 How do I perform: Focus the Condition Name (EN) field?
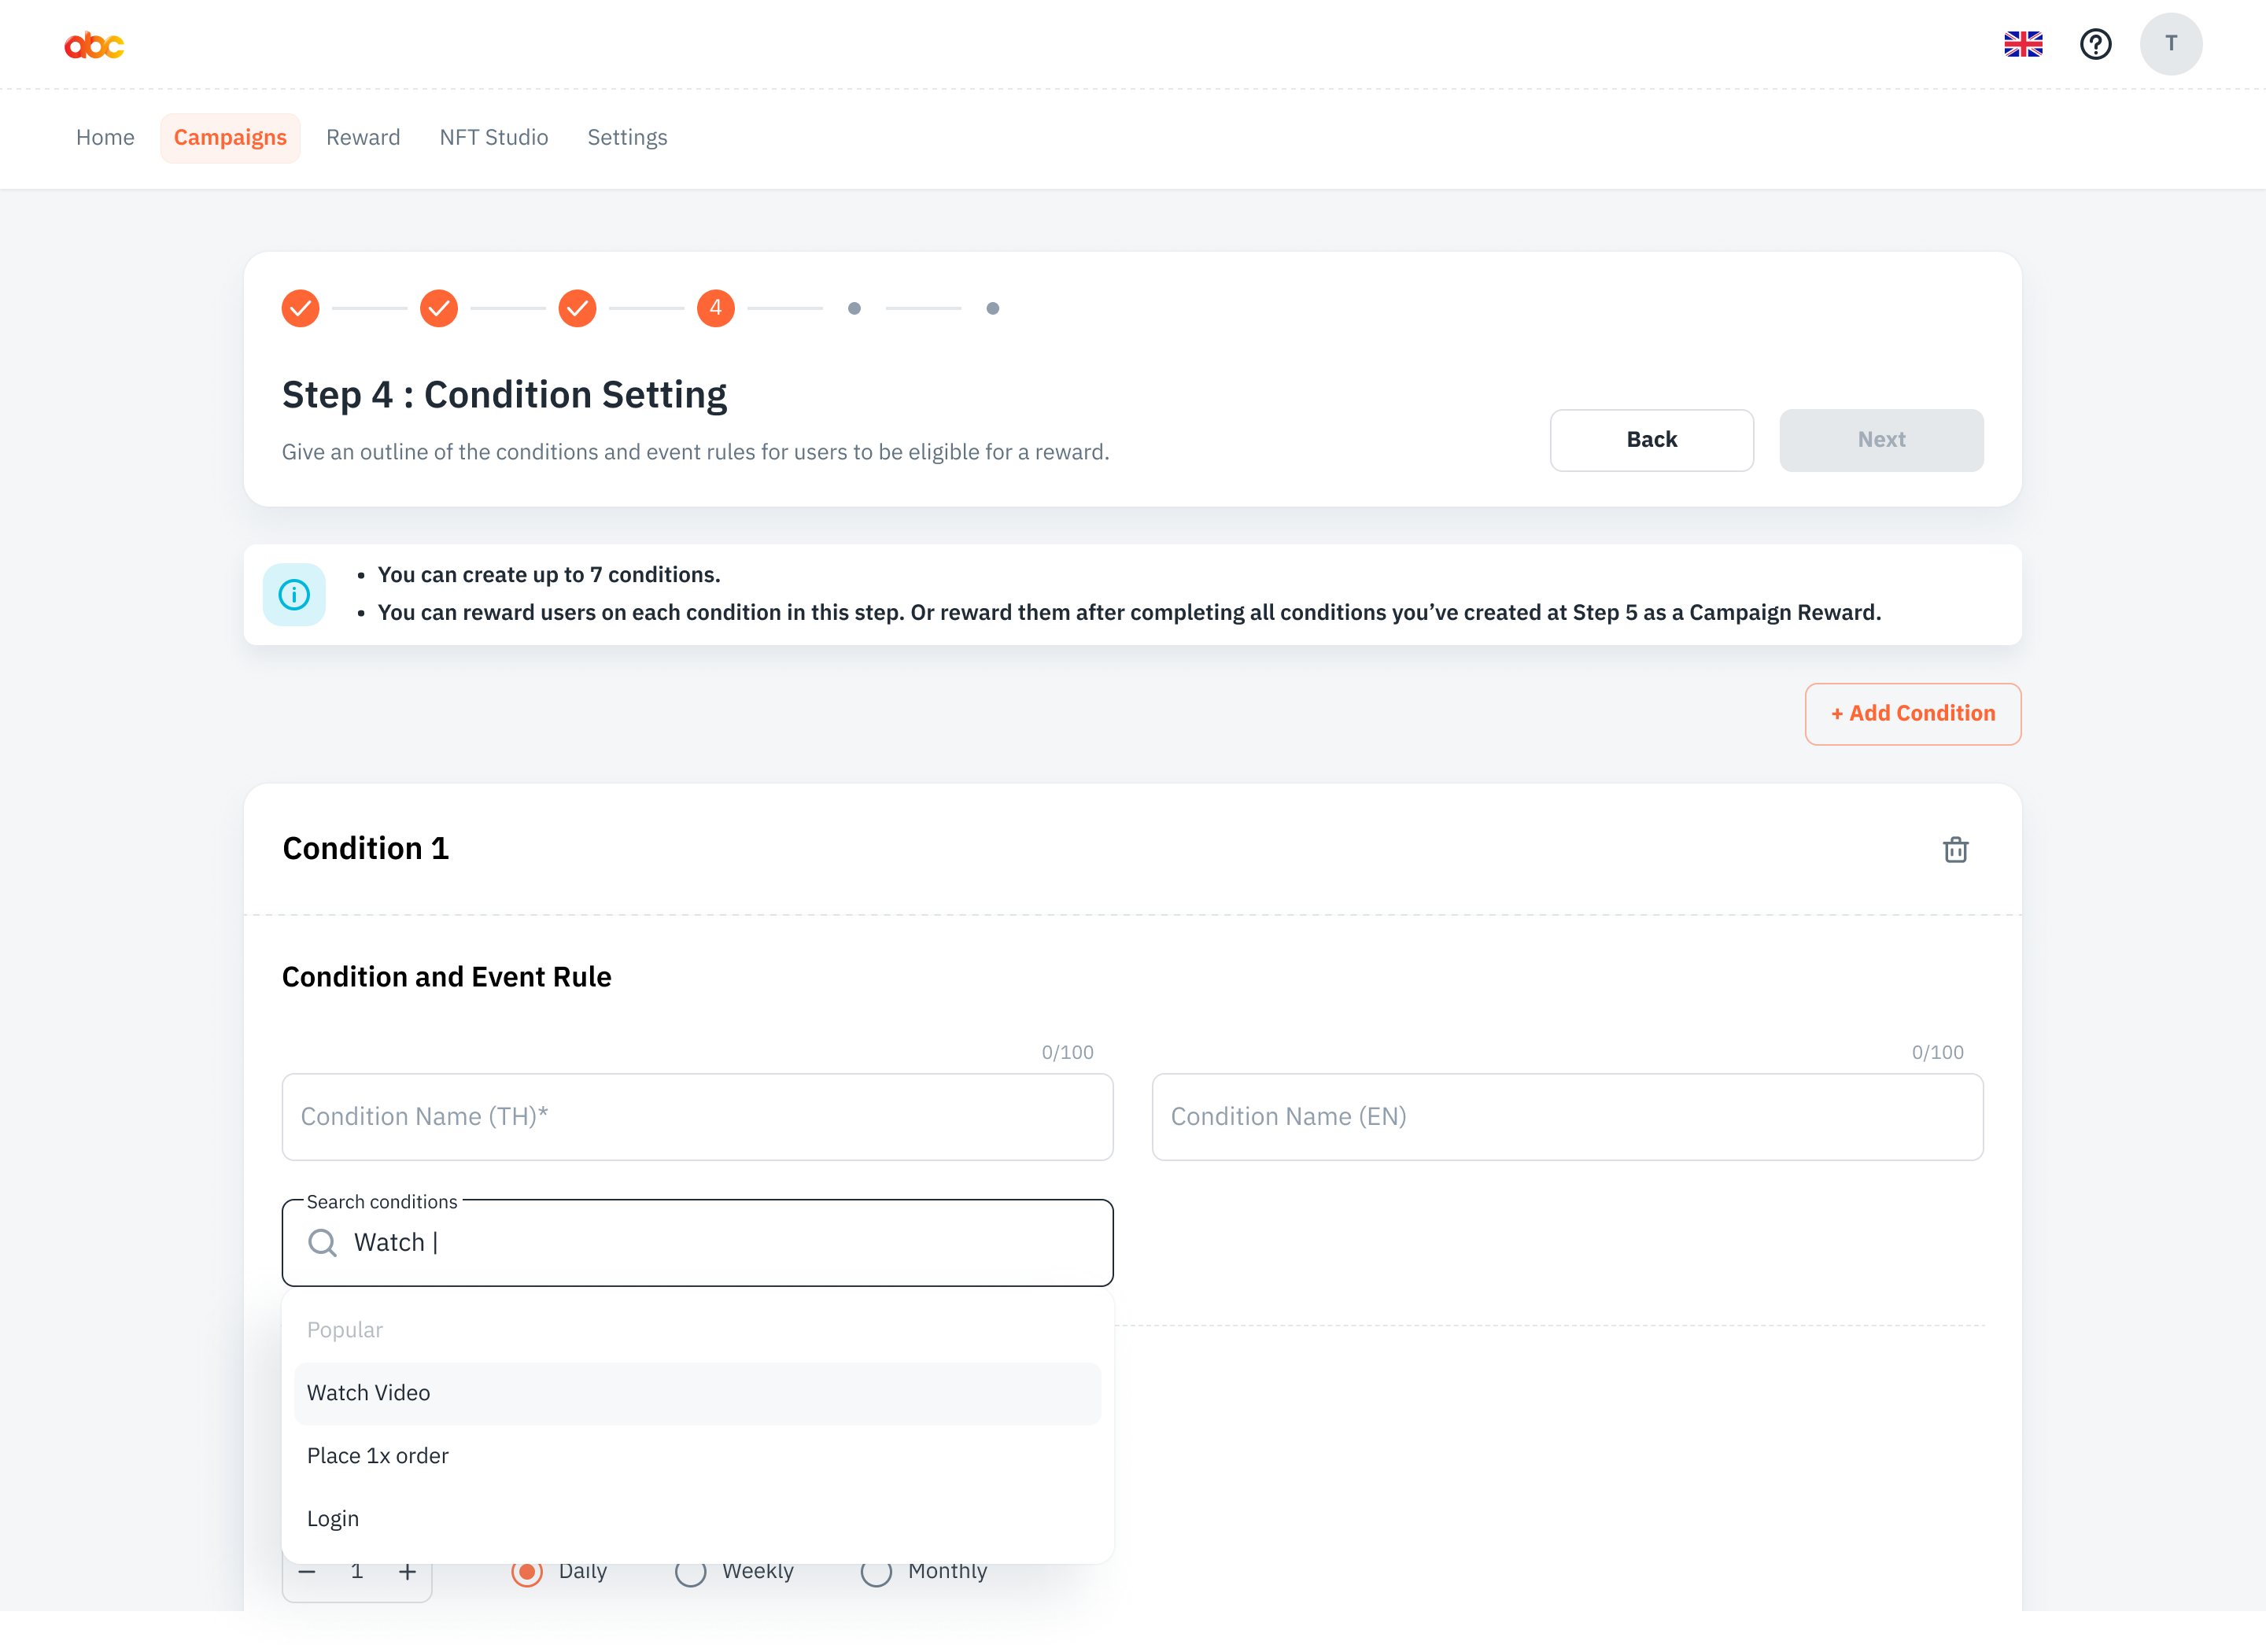[x=1567, y=1117]
